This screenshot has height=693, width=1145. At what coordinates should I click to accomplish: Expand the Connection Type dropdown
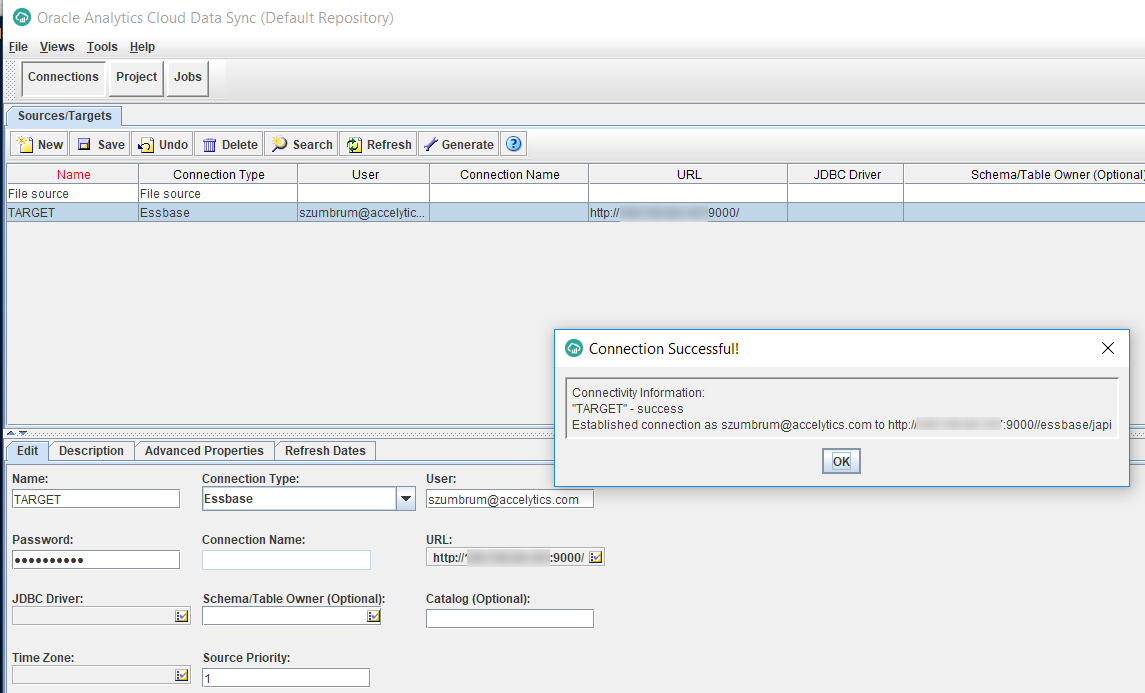[x=405, y=499]
